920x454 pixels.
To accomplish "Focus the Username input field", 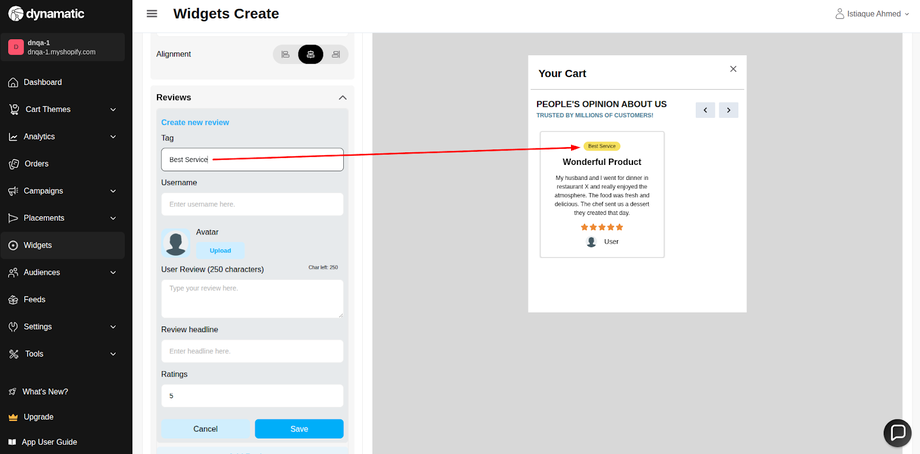I will [x=252, y=204].
